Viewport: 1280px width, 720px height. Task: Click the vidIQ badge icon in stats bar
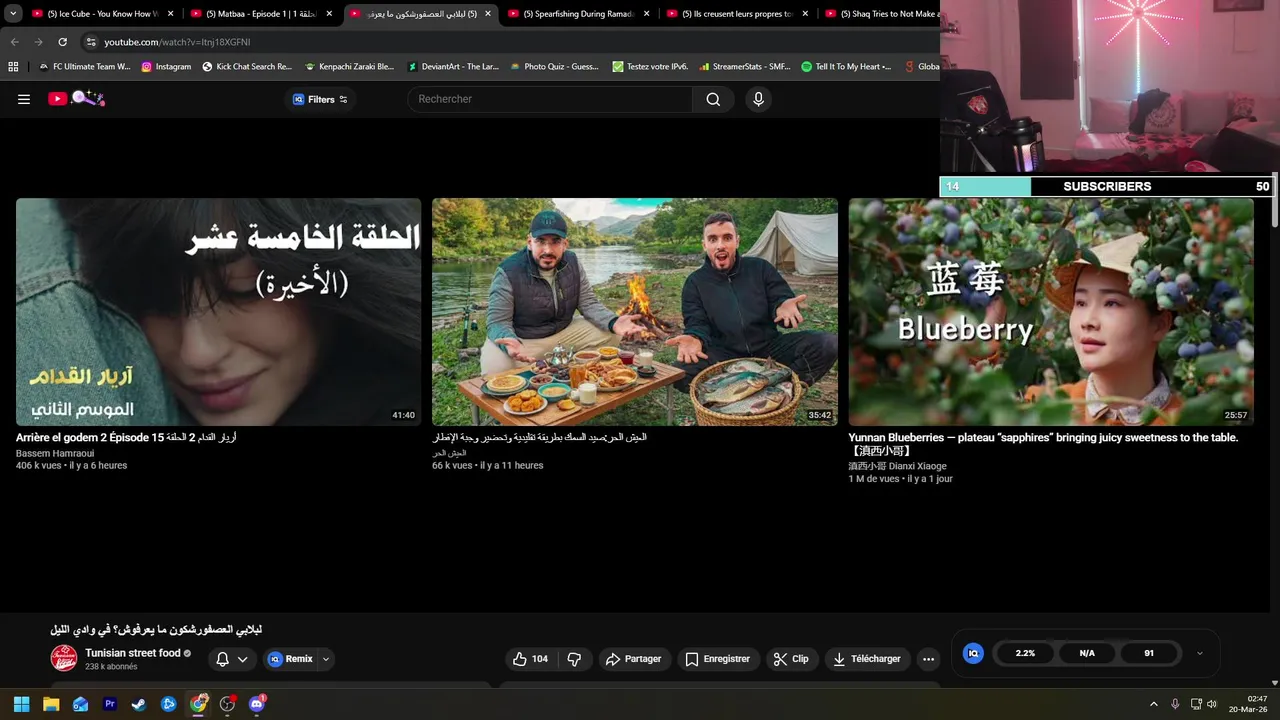(x=973, y=653)
